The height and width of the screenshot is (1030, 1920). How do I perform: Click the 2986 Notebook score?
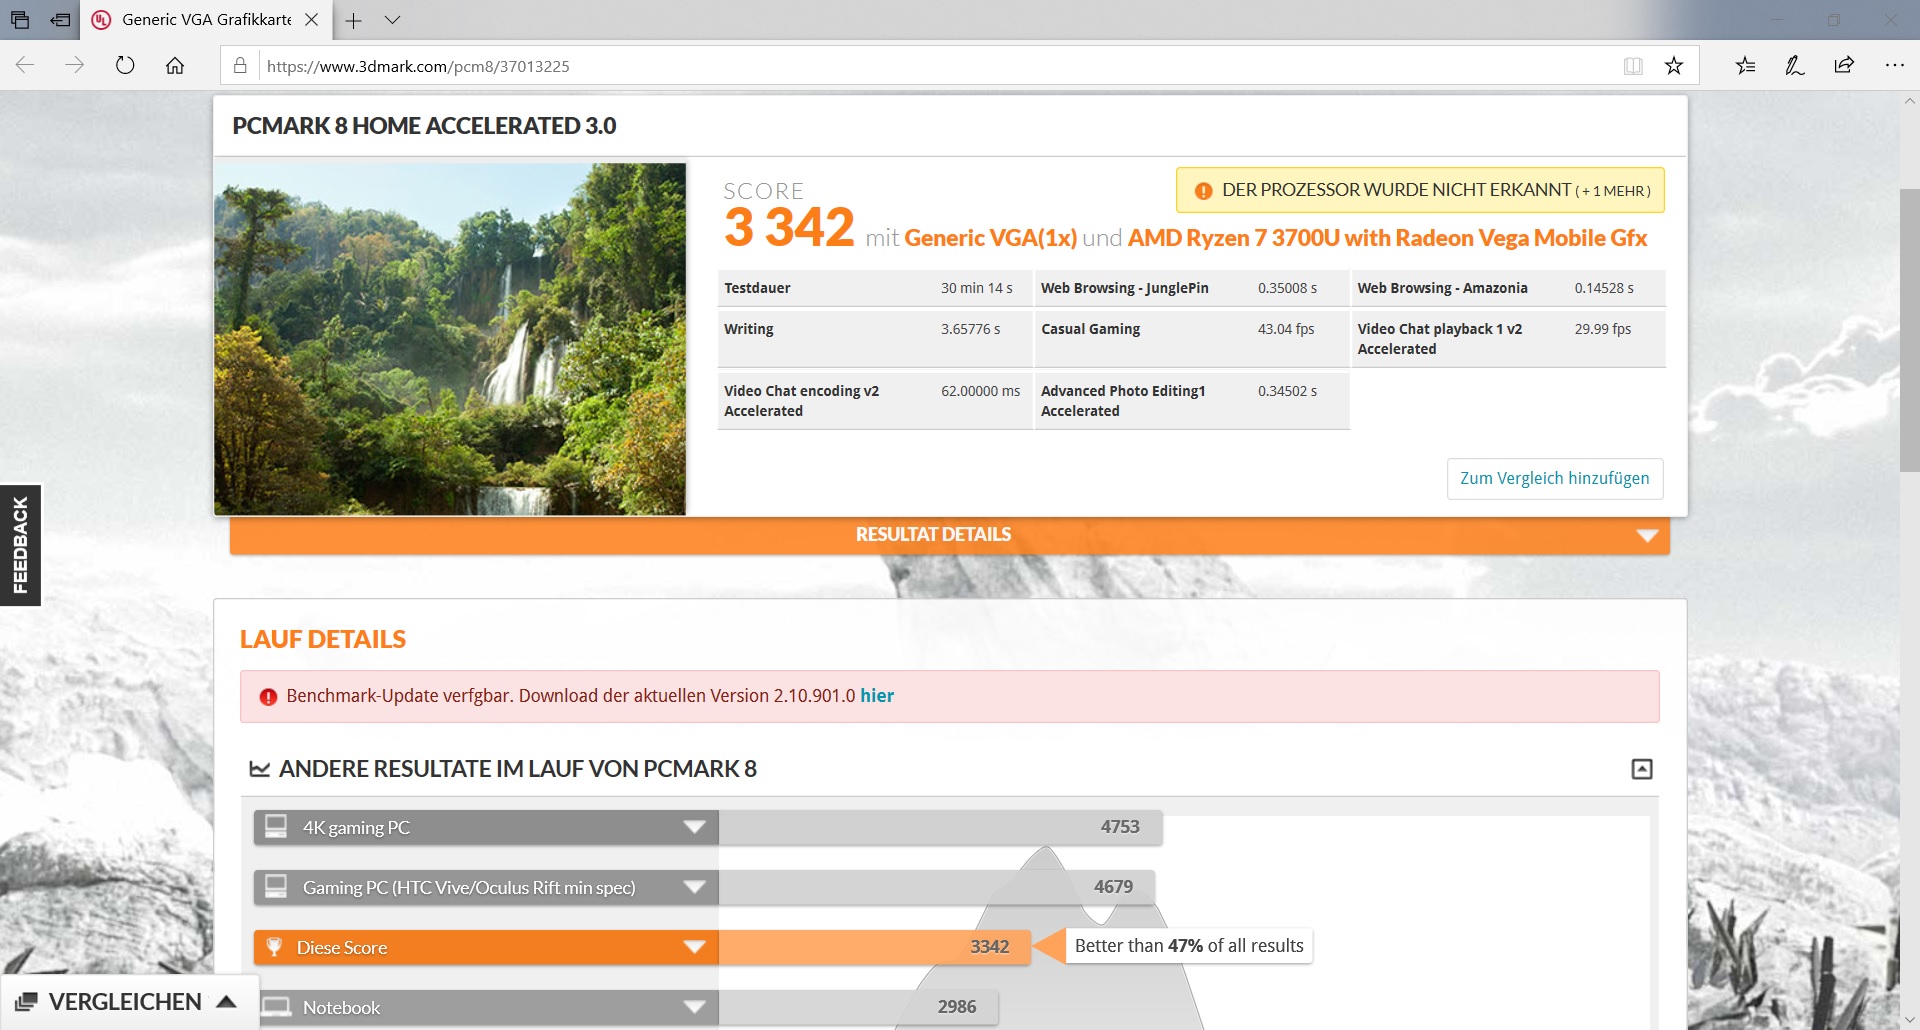(x=957, y=1007)
